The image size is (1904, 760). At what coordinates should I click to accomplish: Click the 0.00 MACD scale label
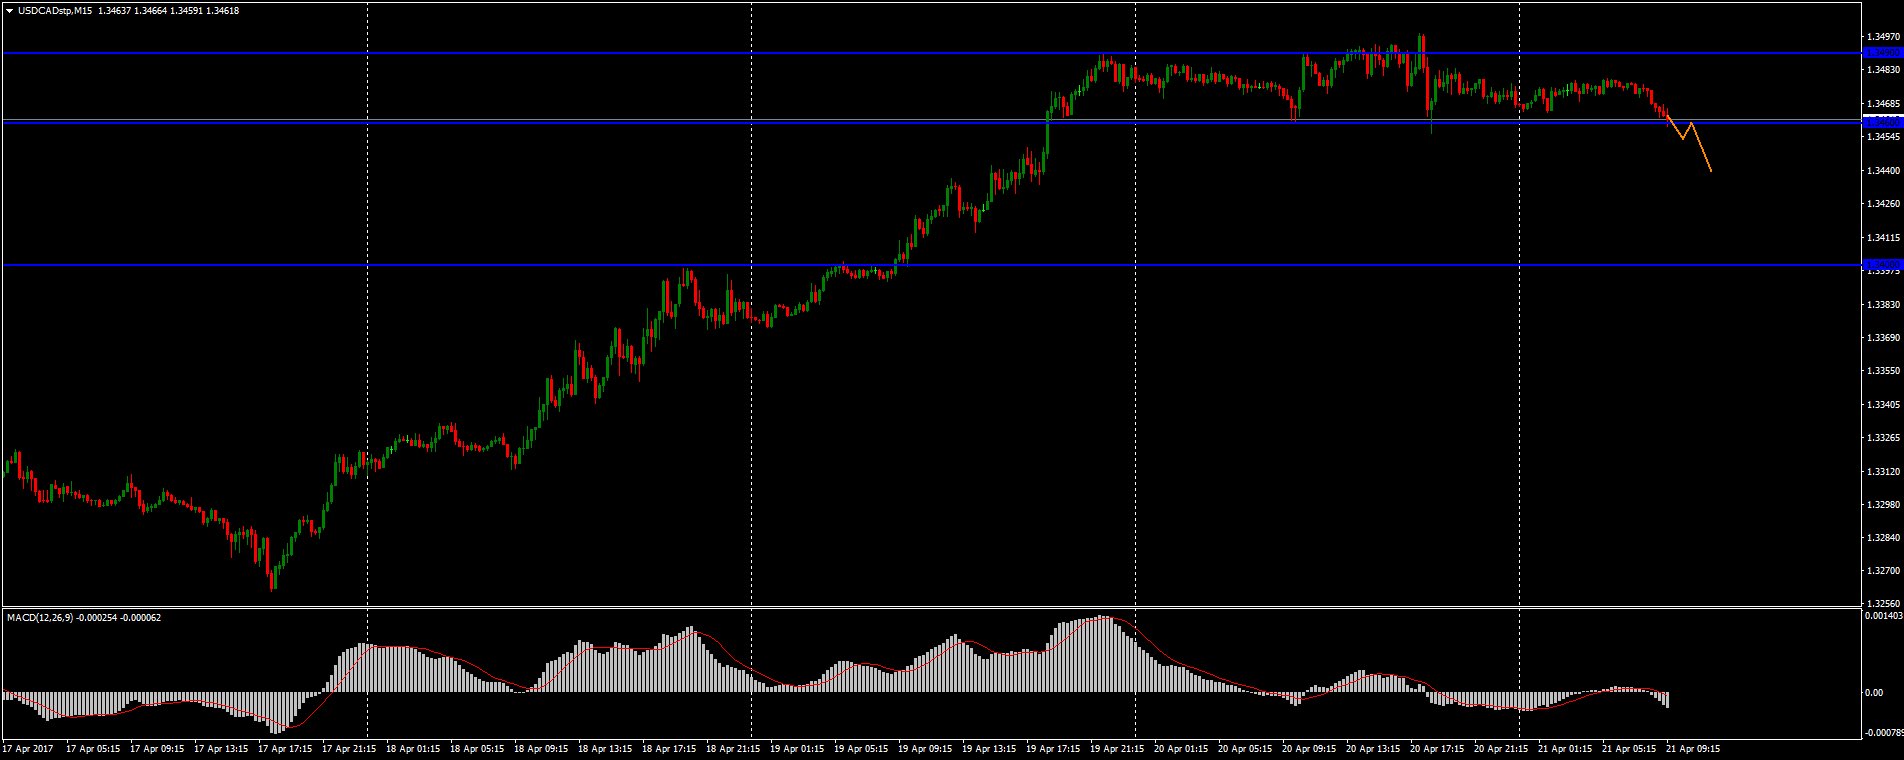(x=1872, y=693)
